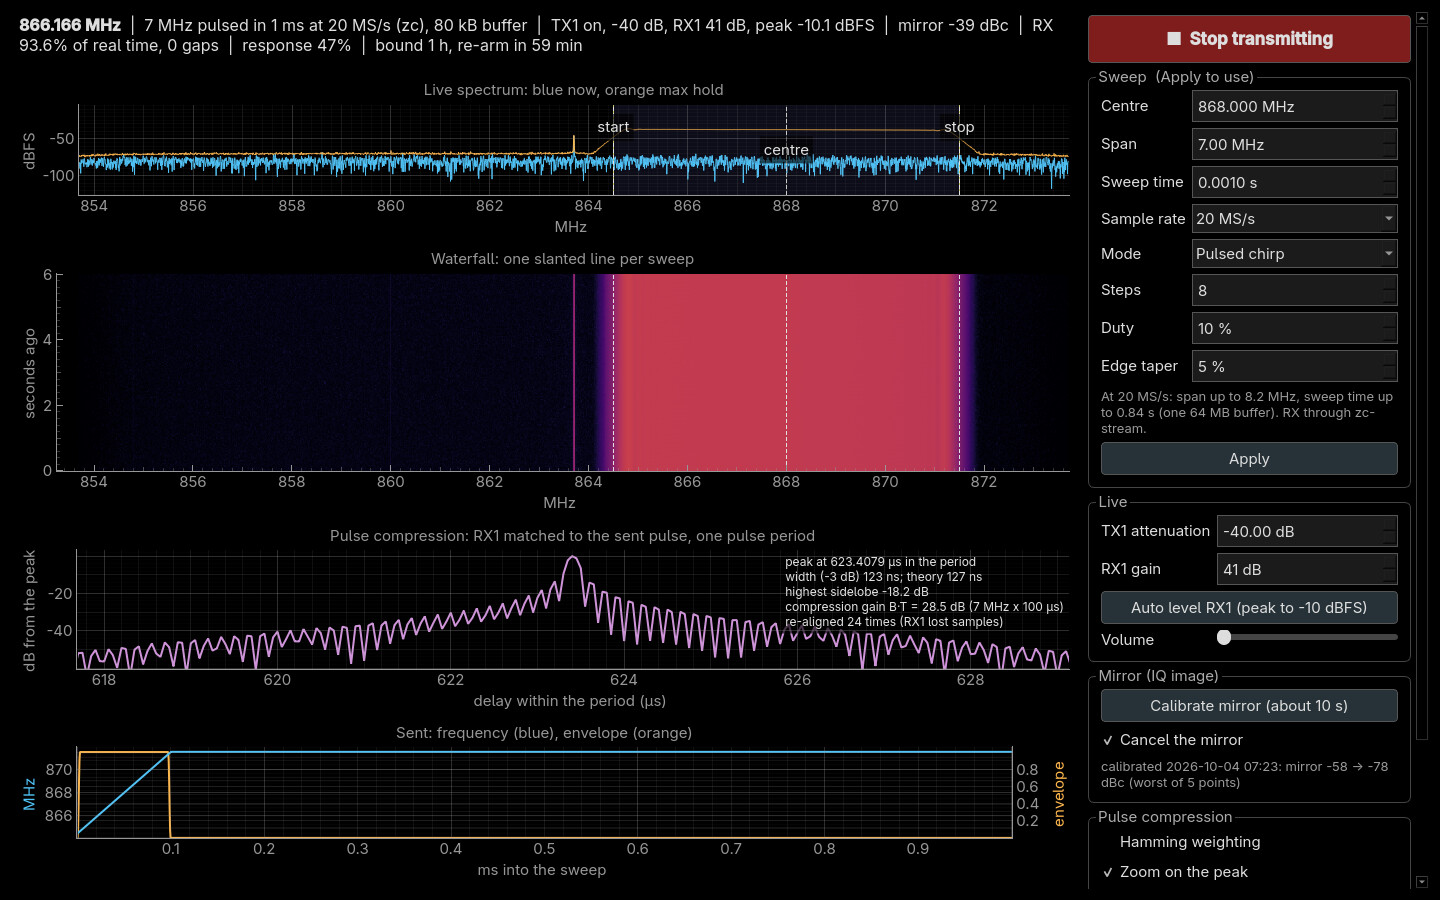Click the 'peak at 623.4079 µs in the period' text
This screenshot has width=1440, height=900.
coord(880,562)
